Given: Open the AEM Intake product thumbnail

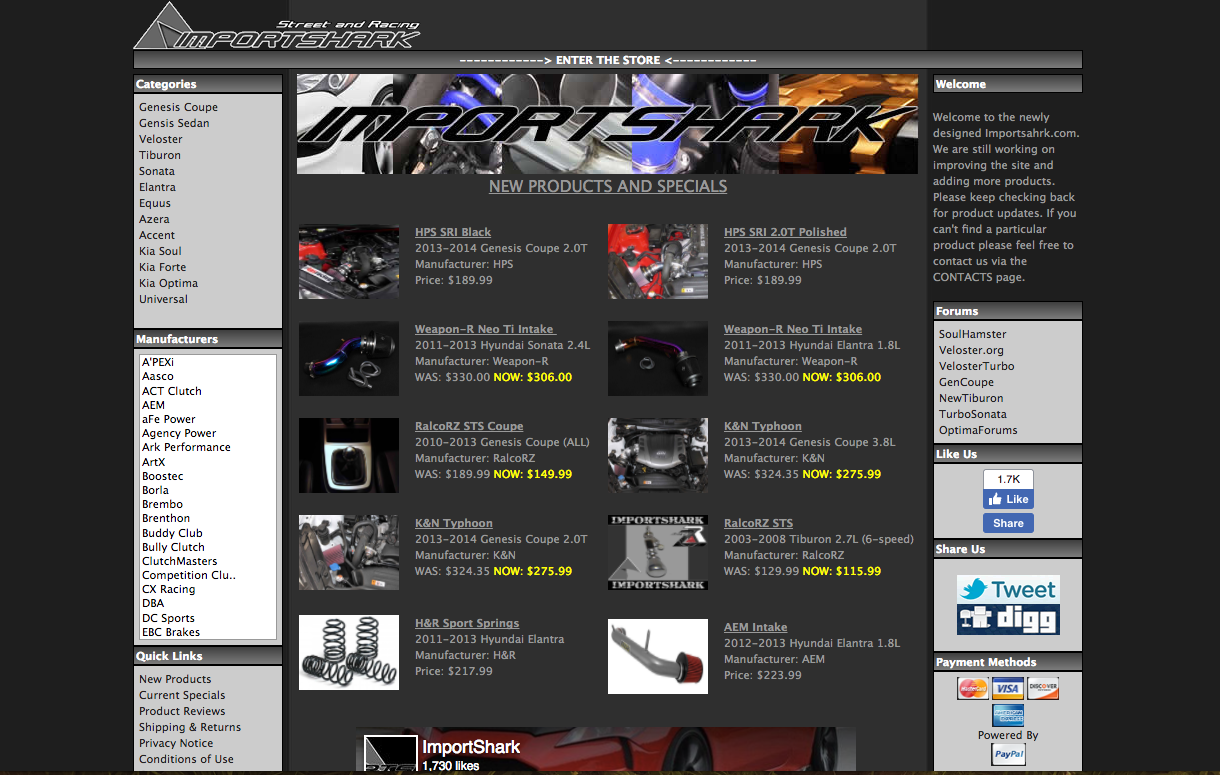Looking at the screenshot, I should click(x=658, y=657).
